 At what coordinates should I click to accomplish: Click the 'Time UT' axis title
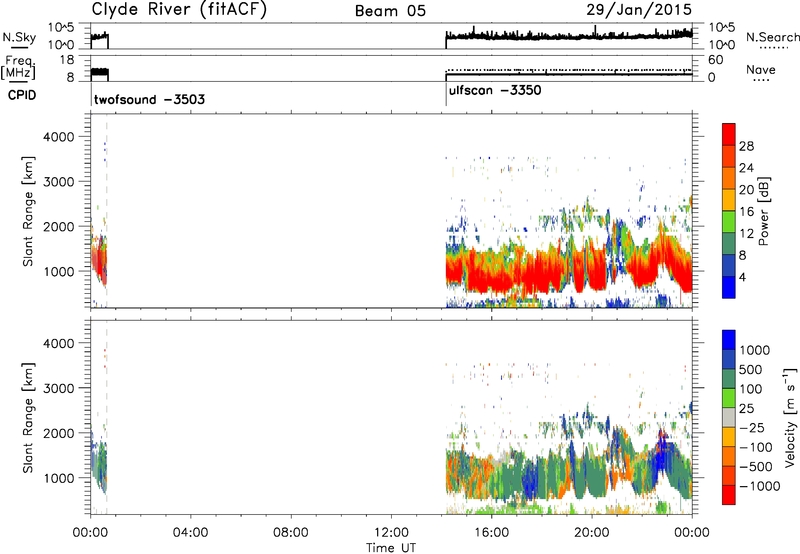[391, 548]
